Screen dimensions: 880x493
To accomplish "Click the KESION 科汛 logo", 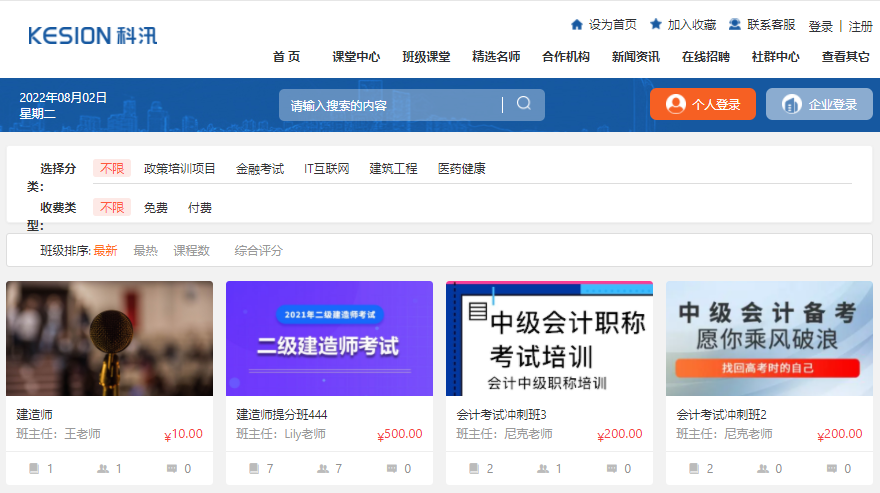I will 93,35.
